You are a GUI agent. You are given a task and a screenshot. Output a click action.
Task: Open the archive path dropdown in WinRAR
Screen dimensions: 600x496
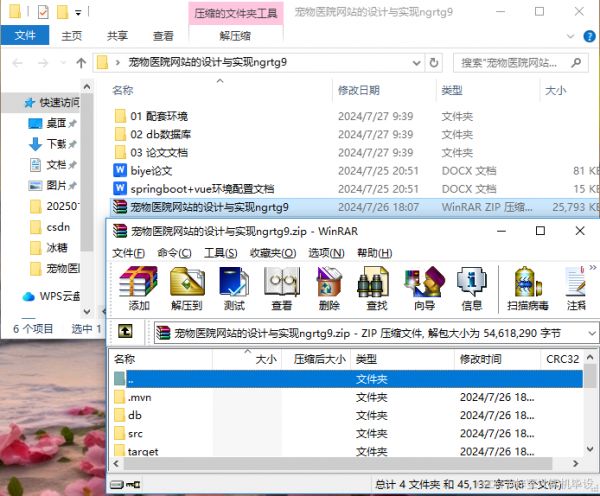coord(592,333)
